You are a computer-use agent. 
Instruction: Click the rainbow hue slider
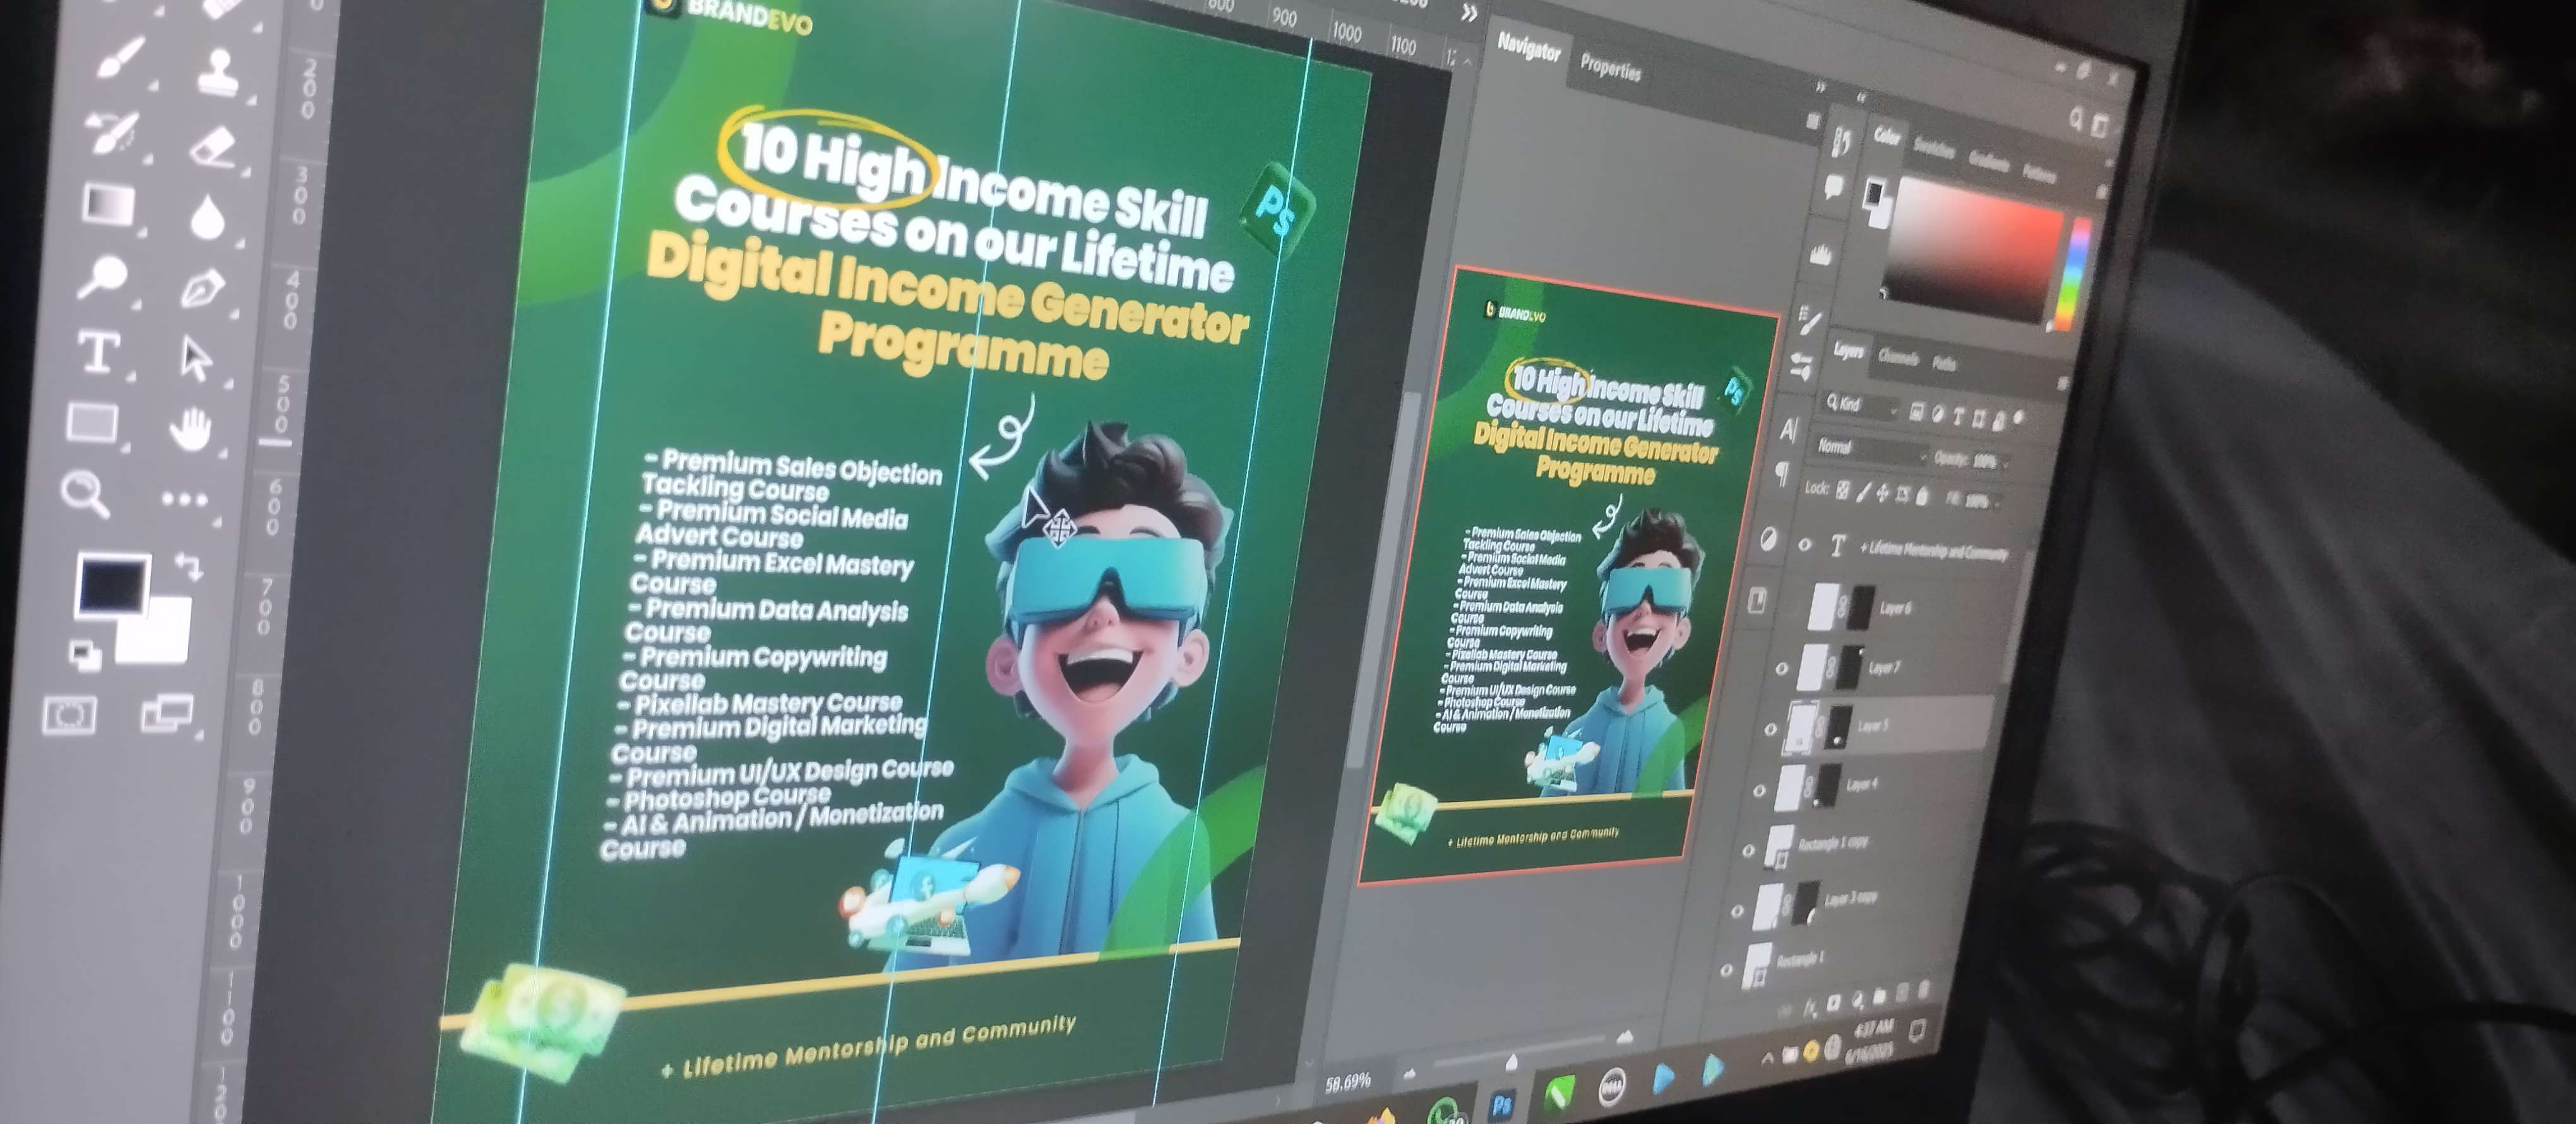(x=2072, y=275)
